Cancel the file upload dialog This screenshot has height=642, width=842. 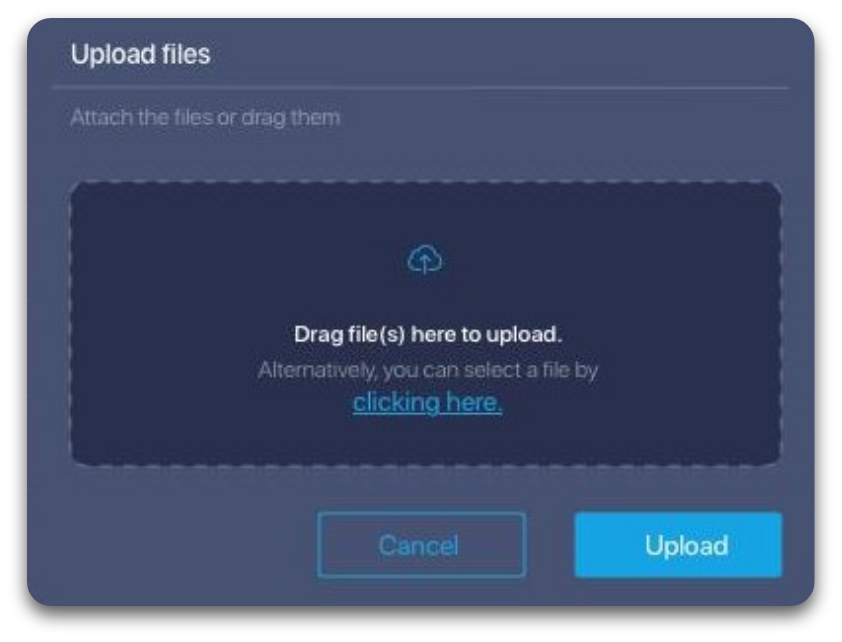[421, 545]
